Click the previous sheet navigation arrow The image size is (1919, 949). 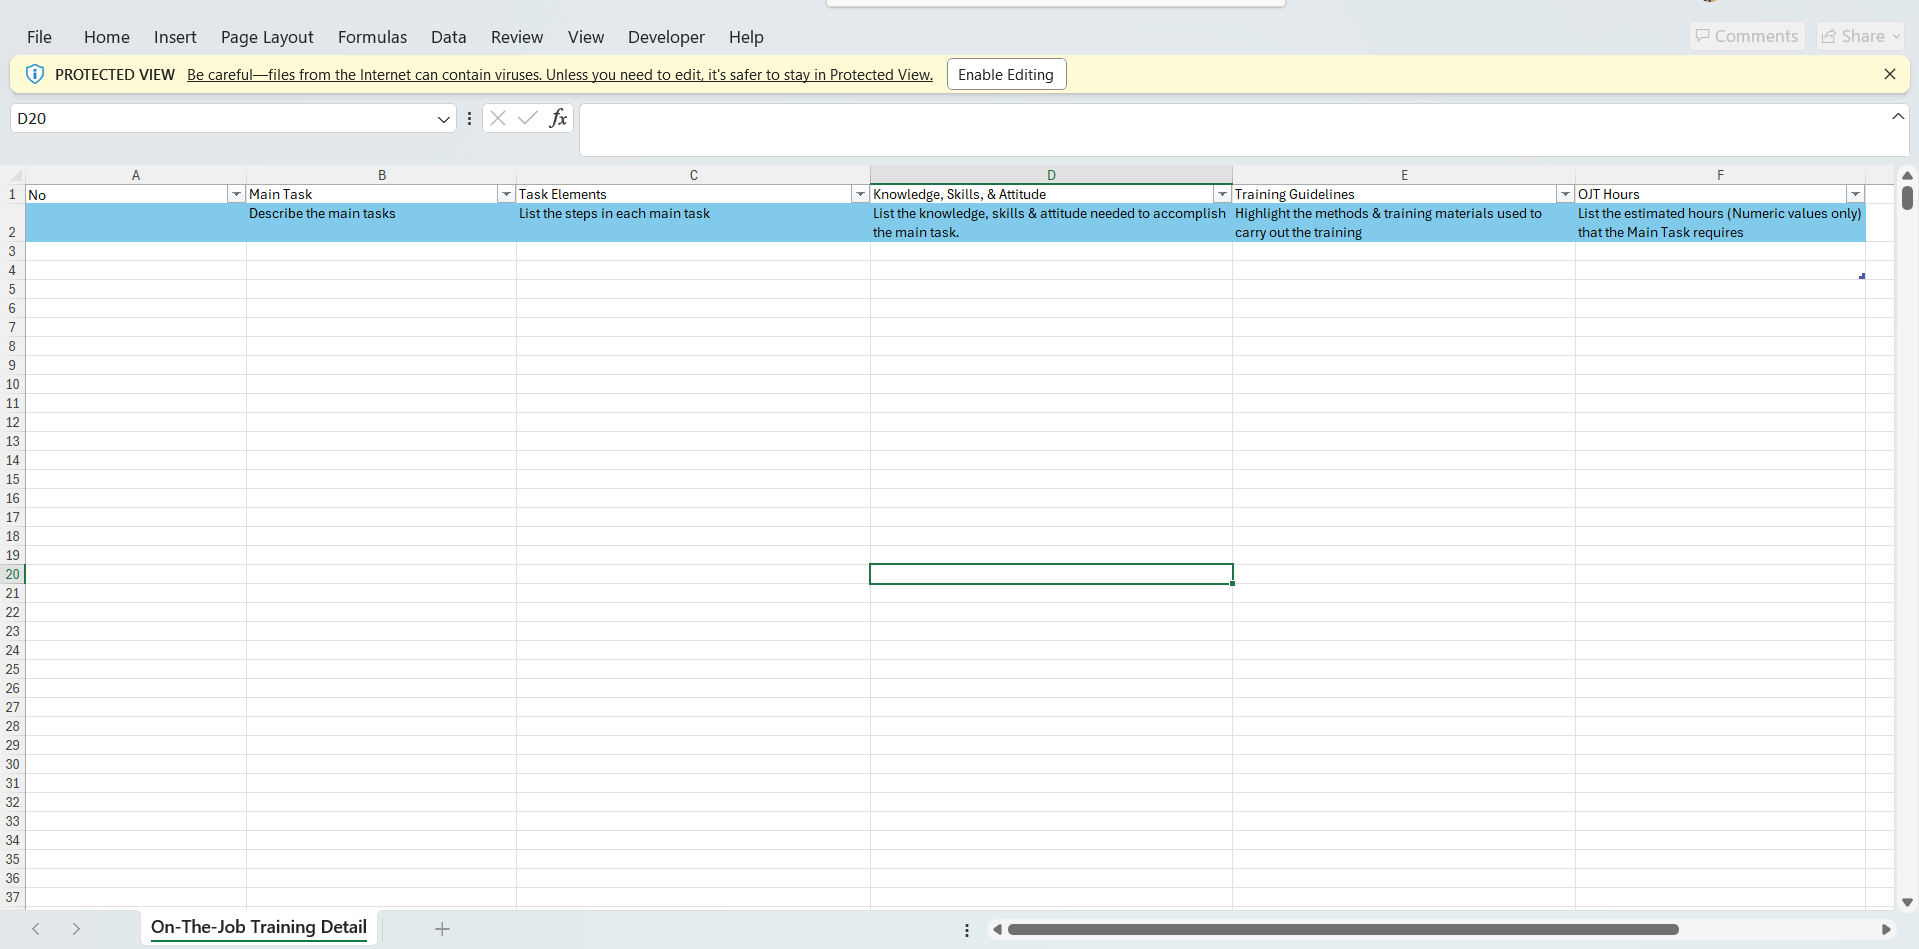point(36,928)
